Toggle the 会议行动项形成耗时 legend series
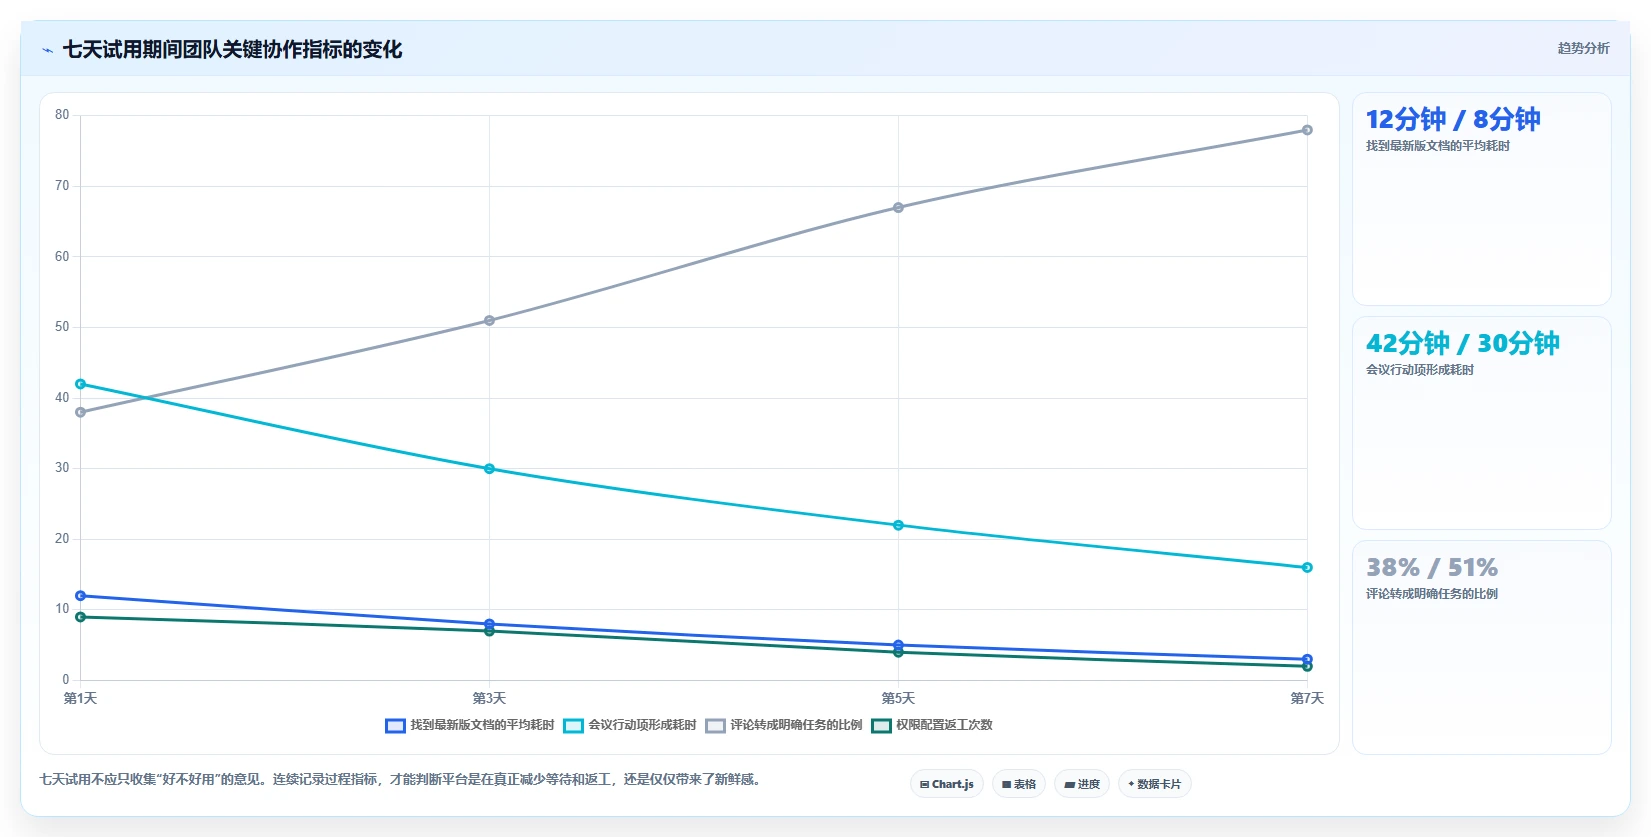Screen dimensions: 1651x837 tap(630, 725)
